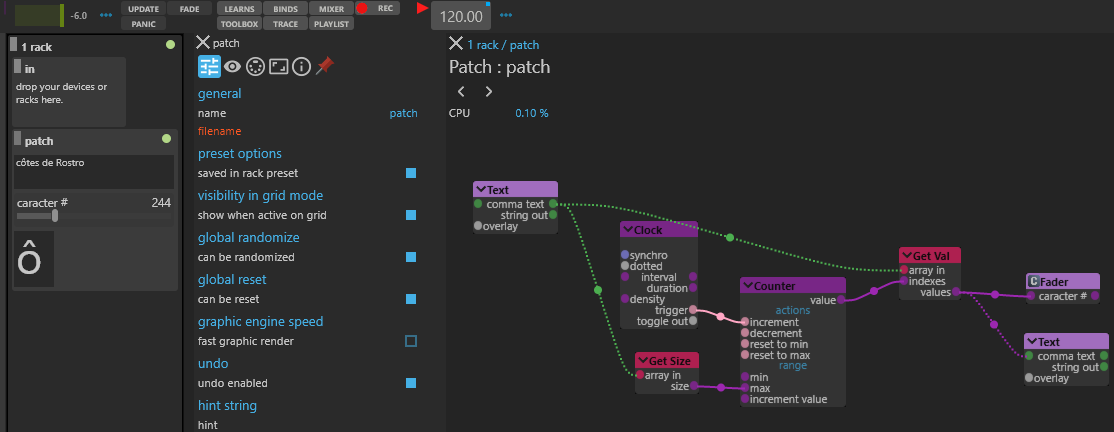Image resolution: width=1114 pixels, height=432 pixels.
Task: Click the layout frame icon in patch panel
Action: pyautogui.click(x=278, y=66)
